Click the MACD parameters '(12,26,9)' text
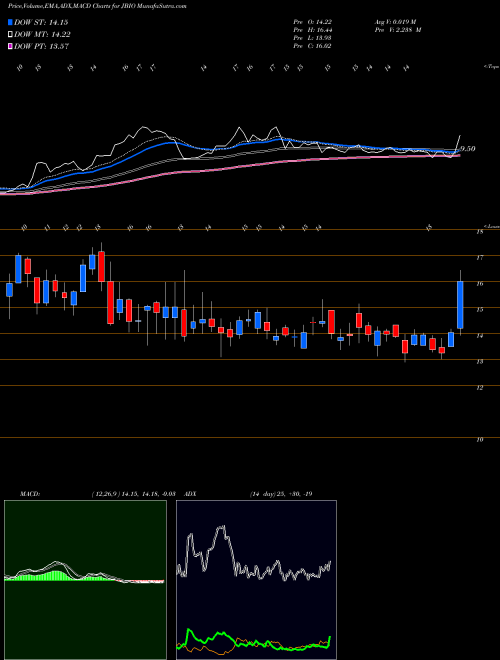Viewport: 500px width, 660px height. (x=105, y=494)
